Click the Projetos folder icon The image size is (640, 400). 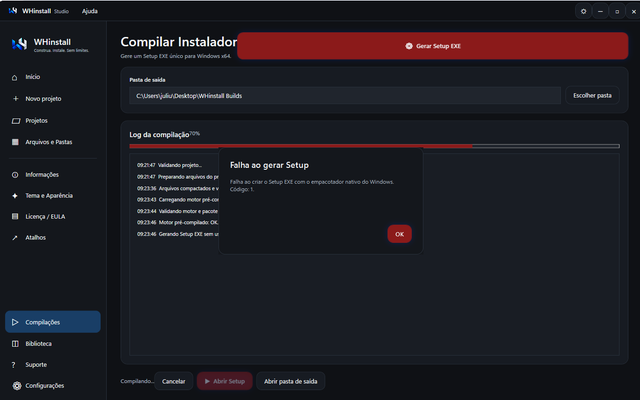click(16, 121)
